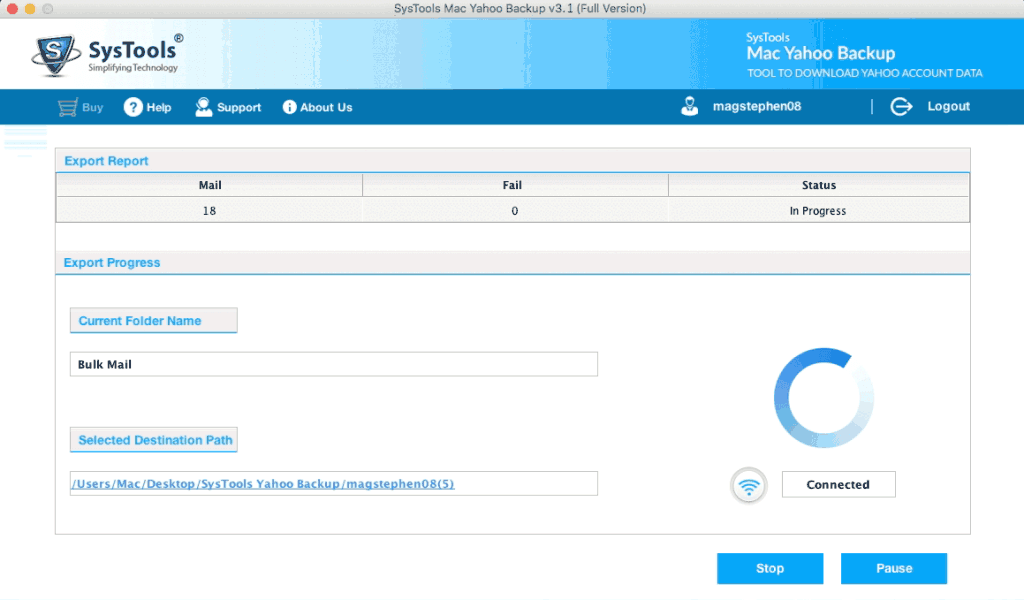This screenshot has width=1024, height=600.
Task: Pause the export with the Pause button
Action: coord(894,569)
